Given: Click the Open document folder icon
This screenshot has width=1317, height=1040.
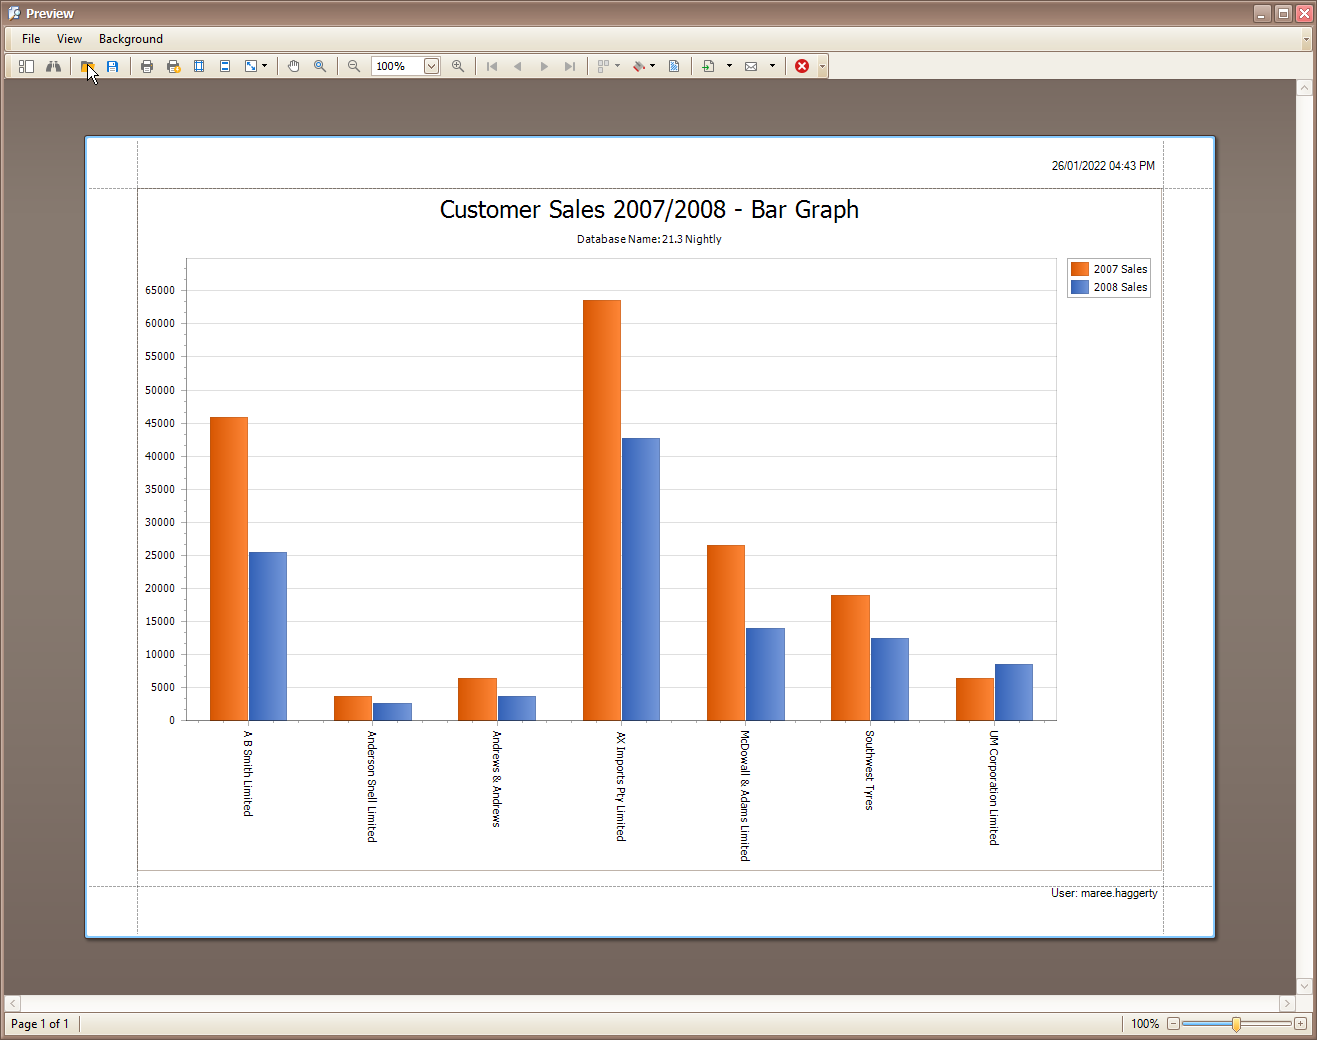Looking at the screenshot, I should (87, 66).
